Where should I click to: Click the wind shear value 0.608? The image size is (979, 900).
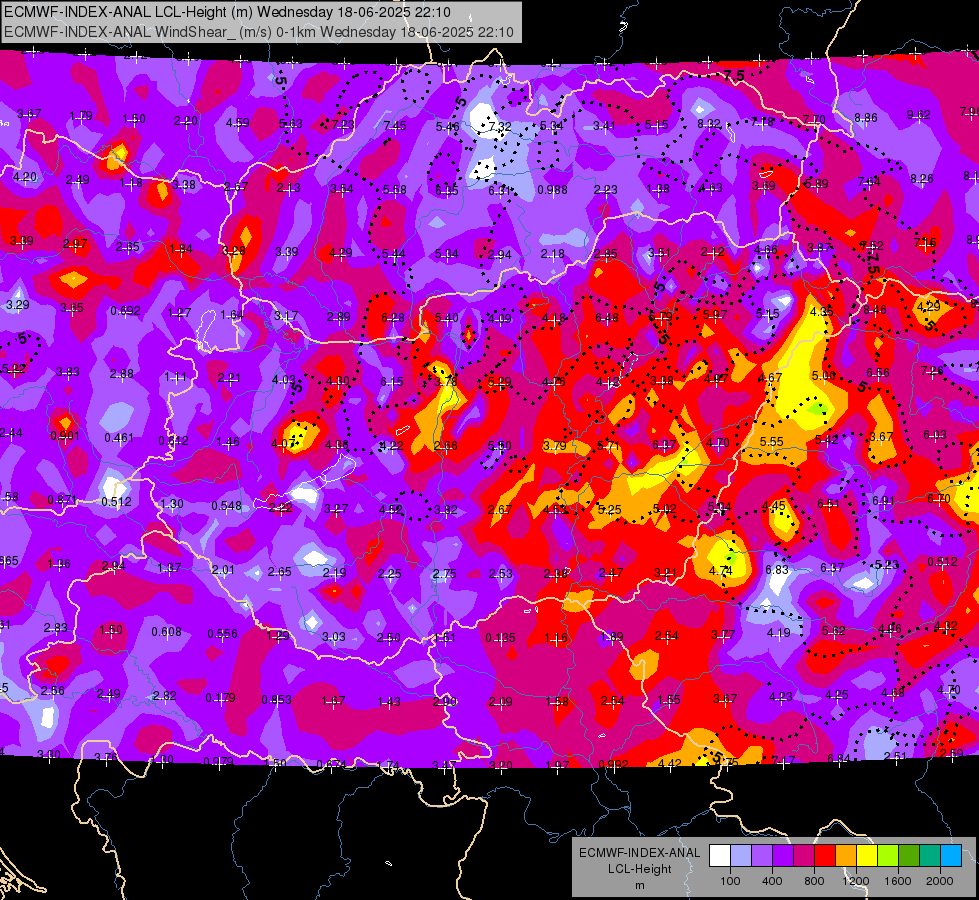coord(167,631)
